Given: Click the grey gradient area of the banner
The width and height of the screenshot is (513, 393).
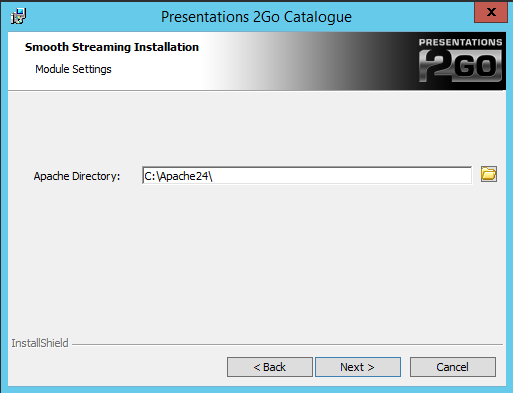Looking at the screenshot, I should click(300, 61).
